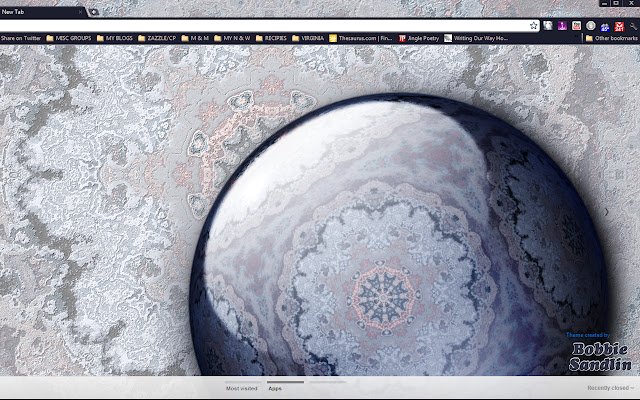
Task: Switch to Most visited section
Action: (242, 388)
